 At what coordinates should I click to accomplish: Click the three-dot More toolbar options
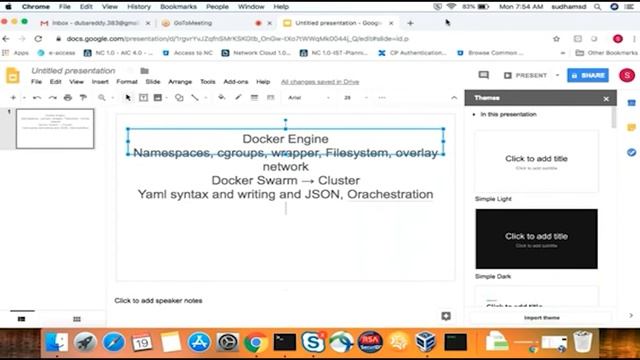coord(382,98)
